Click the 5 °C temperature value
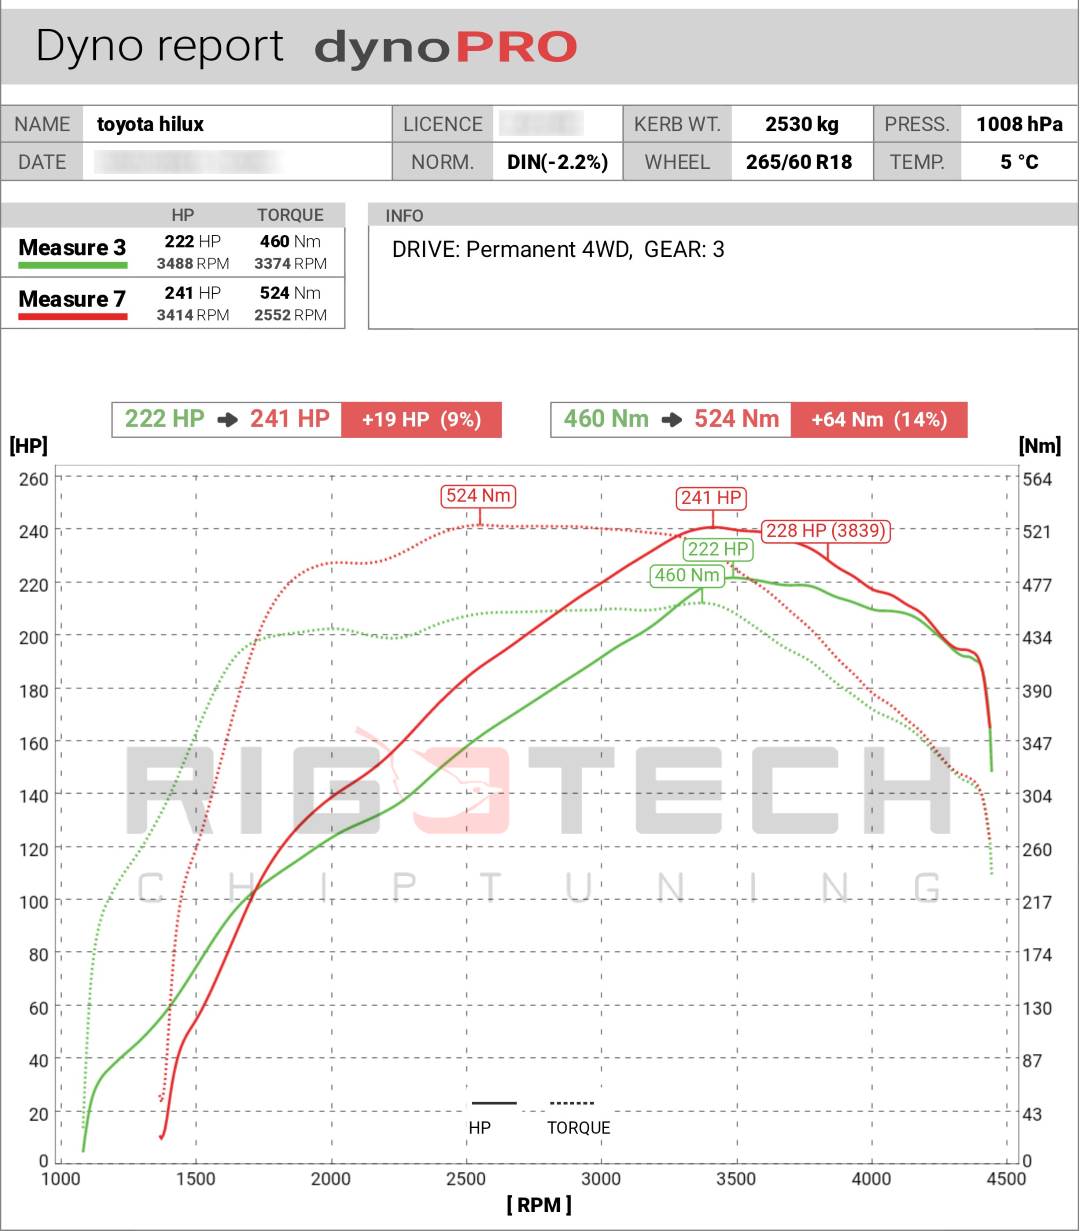 (1019, 162)
